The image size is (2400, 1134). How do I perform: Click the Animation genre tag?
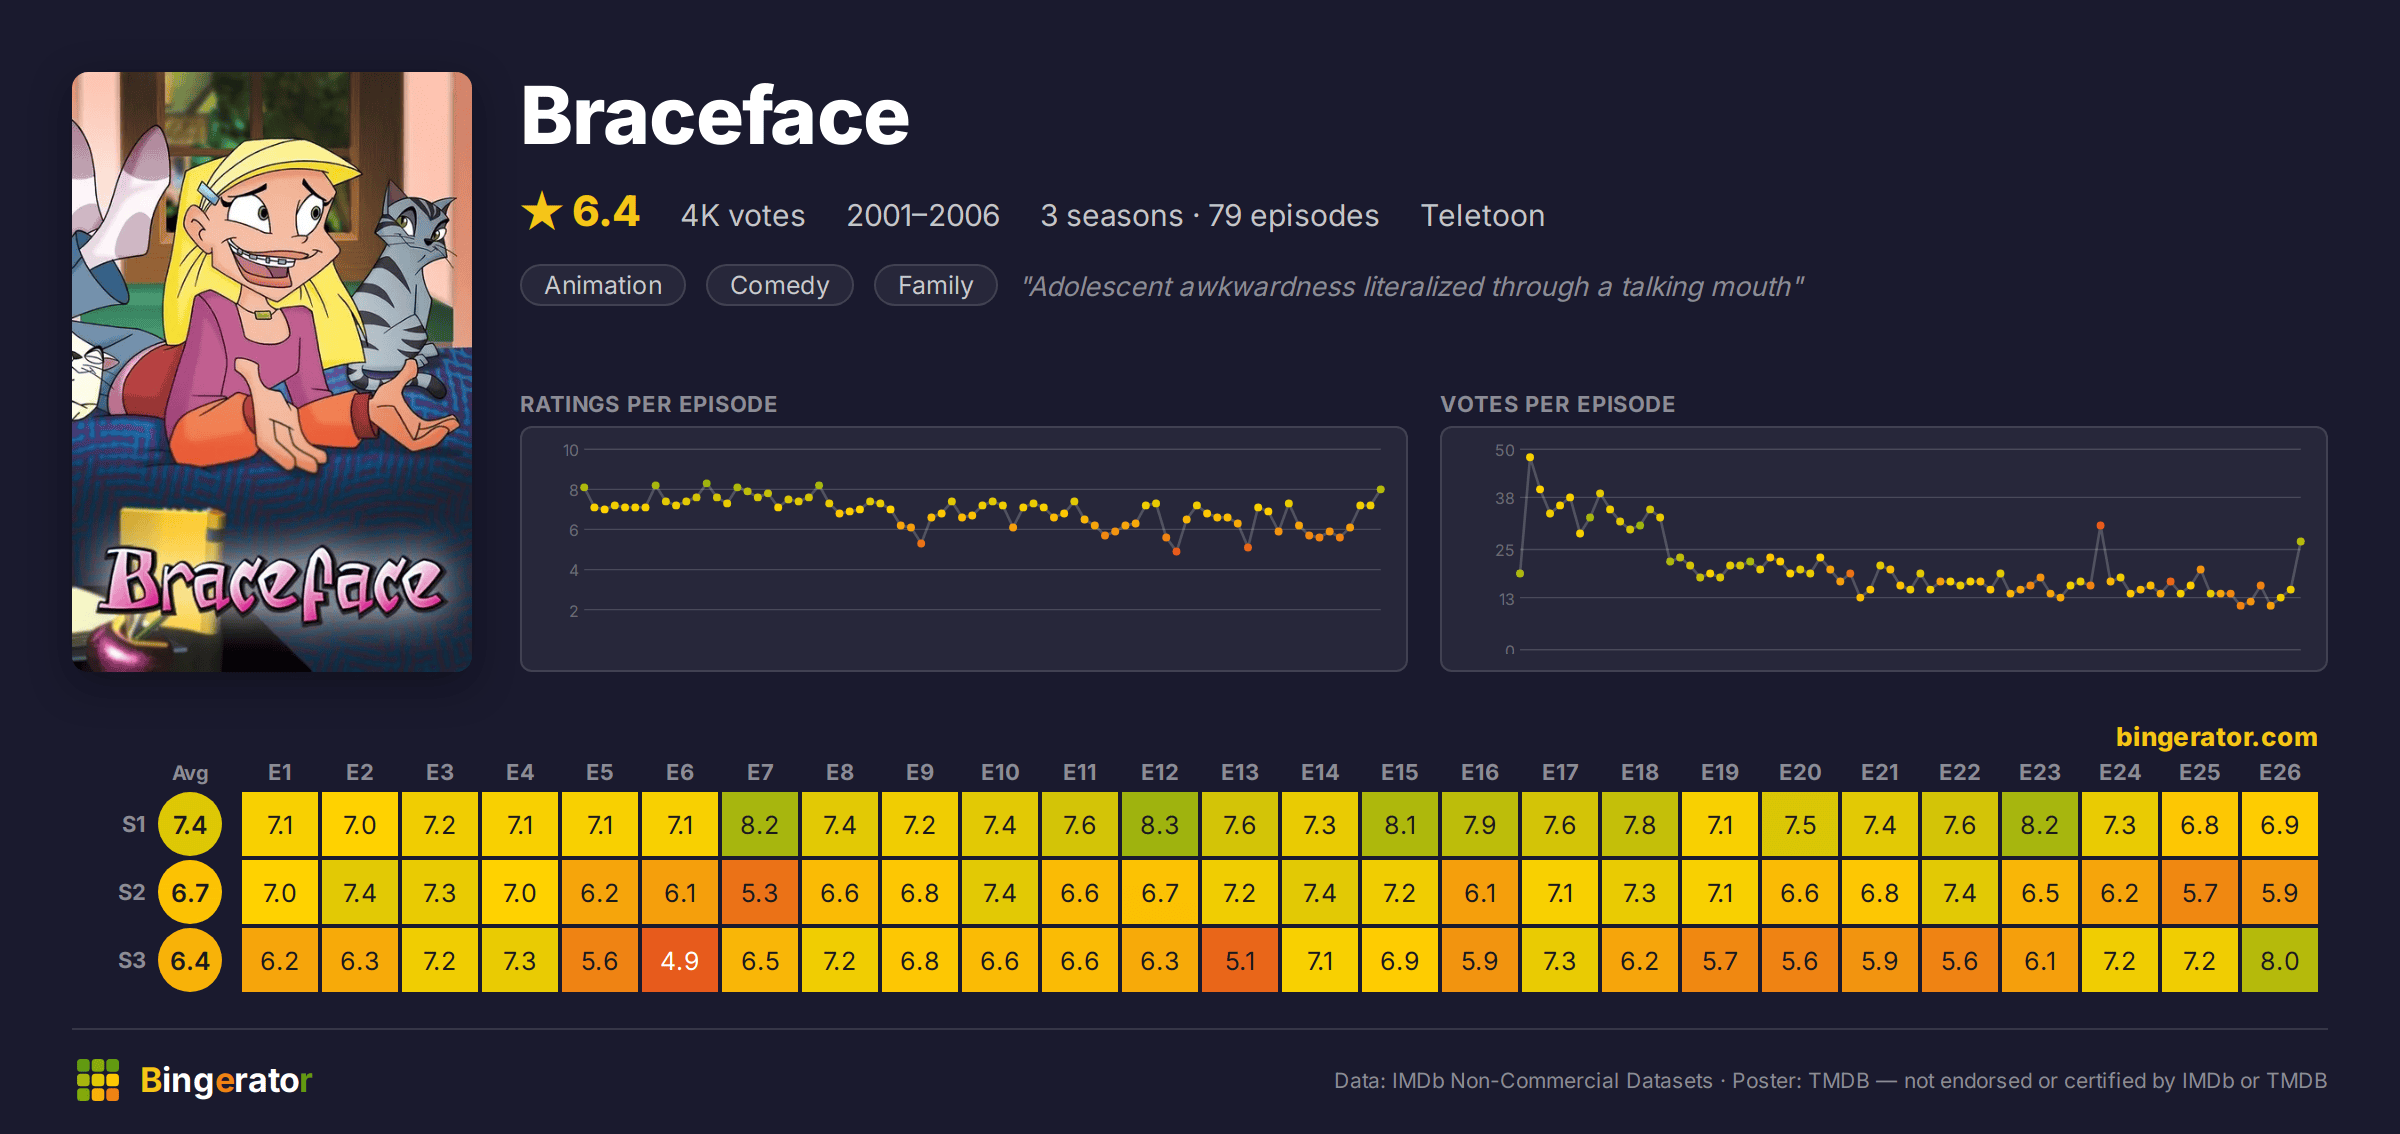603,285
